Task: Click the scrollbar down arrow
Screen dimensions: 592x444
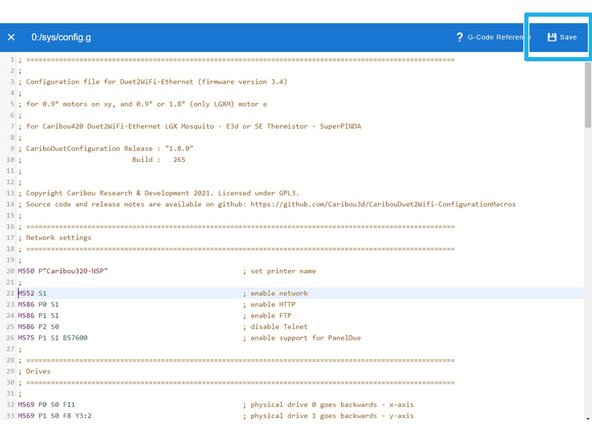Action: [588, 419]
